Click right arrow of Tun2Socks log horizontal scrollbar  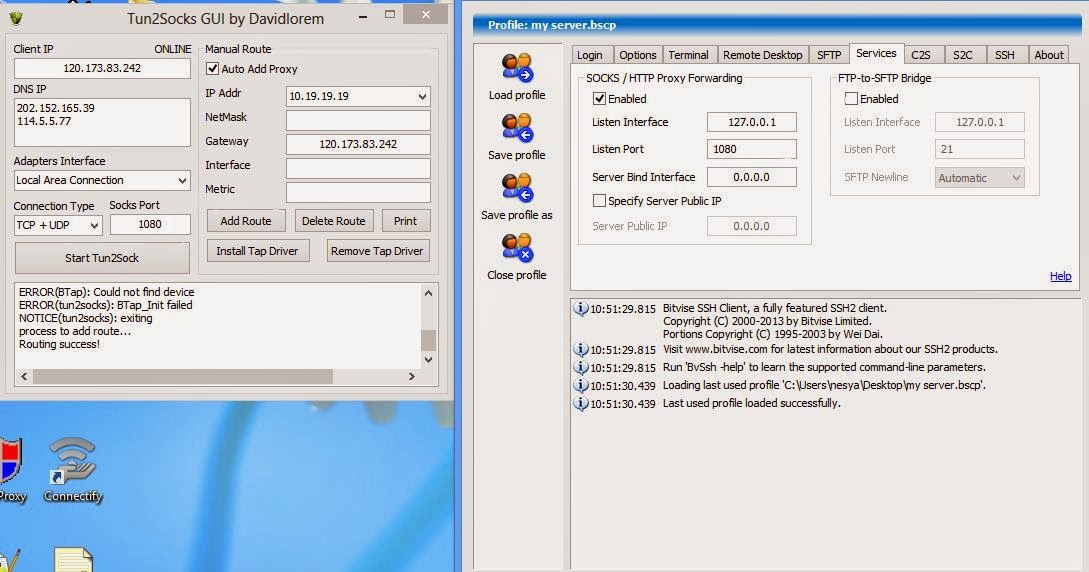[412, 376]
